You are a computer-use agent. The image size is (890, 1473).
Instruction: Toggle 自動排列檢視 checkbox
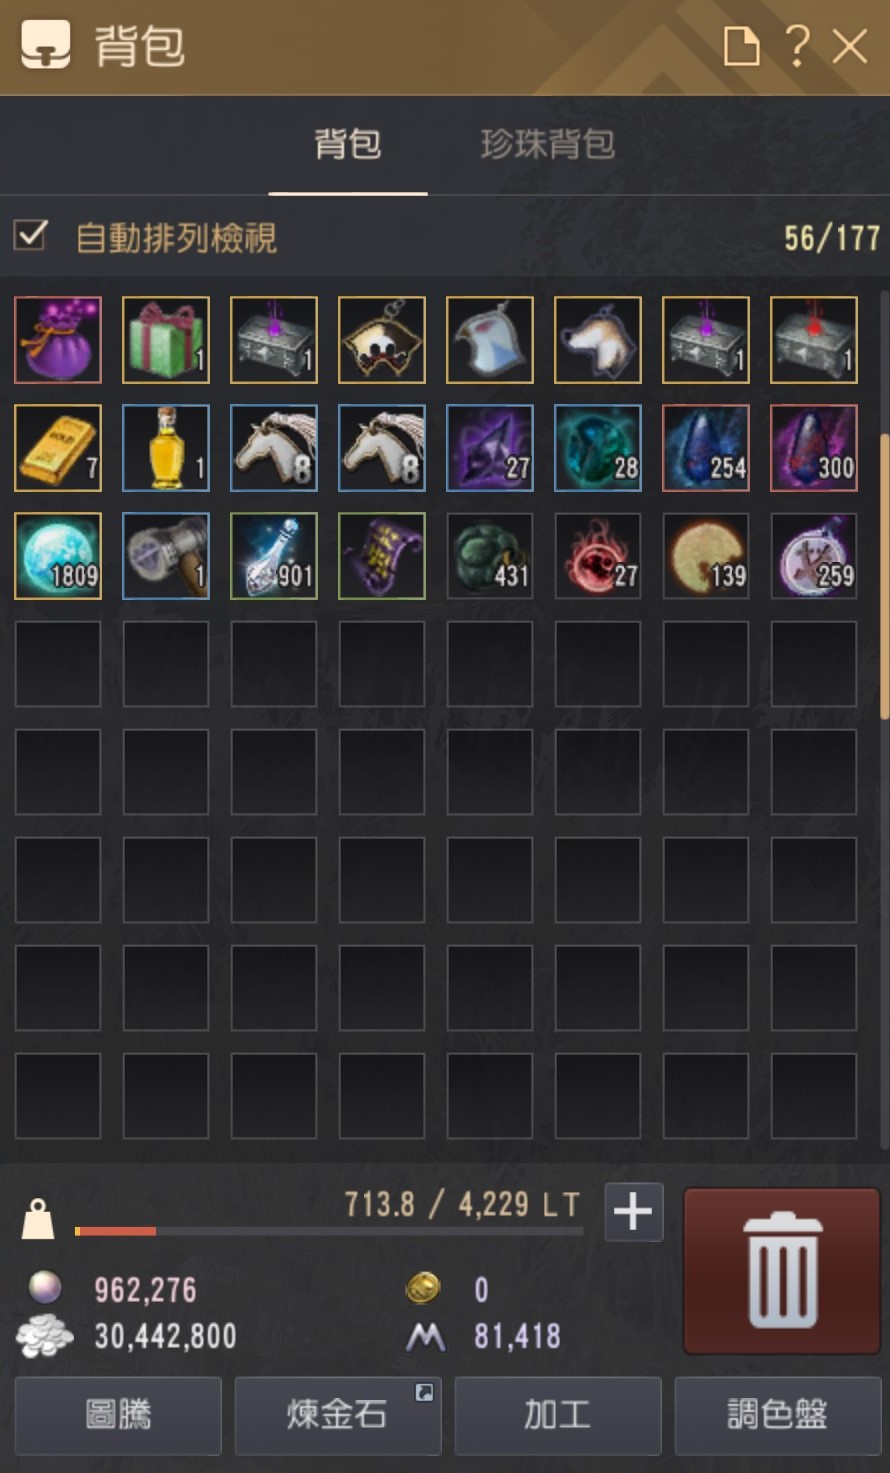[x=31, y=236]
